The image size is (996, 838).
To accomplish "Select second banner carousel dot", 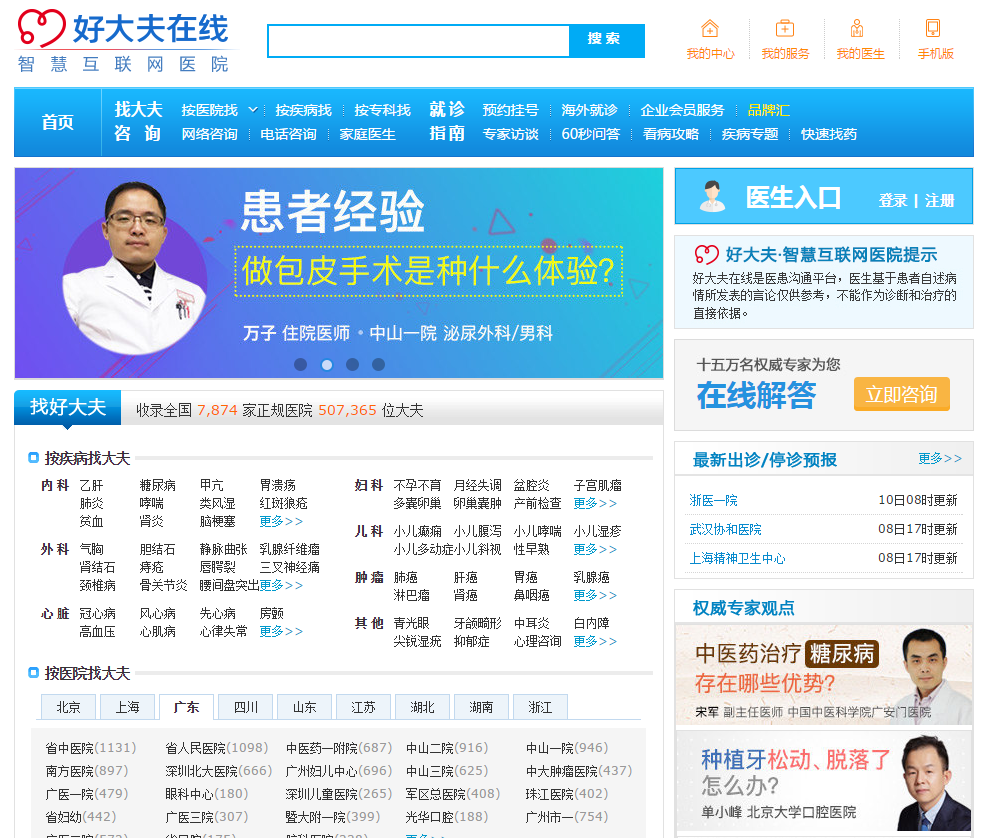I will tap(326, 364).
